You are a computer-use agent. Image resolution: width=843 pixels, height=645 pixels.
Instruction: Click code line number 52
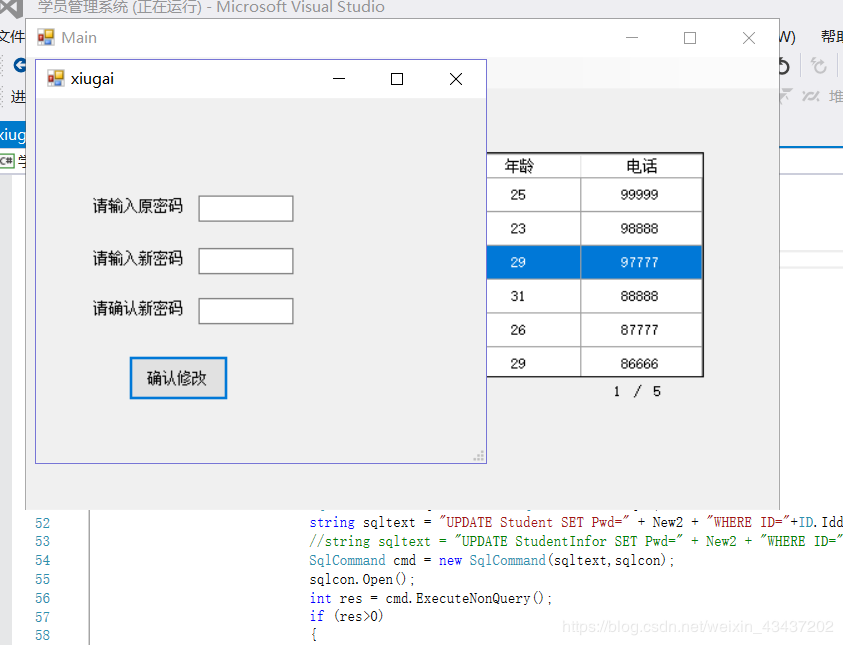tap(42, 523)
